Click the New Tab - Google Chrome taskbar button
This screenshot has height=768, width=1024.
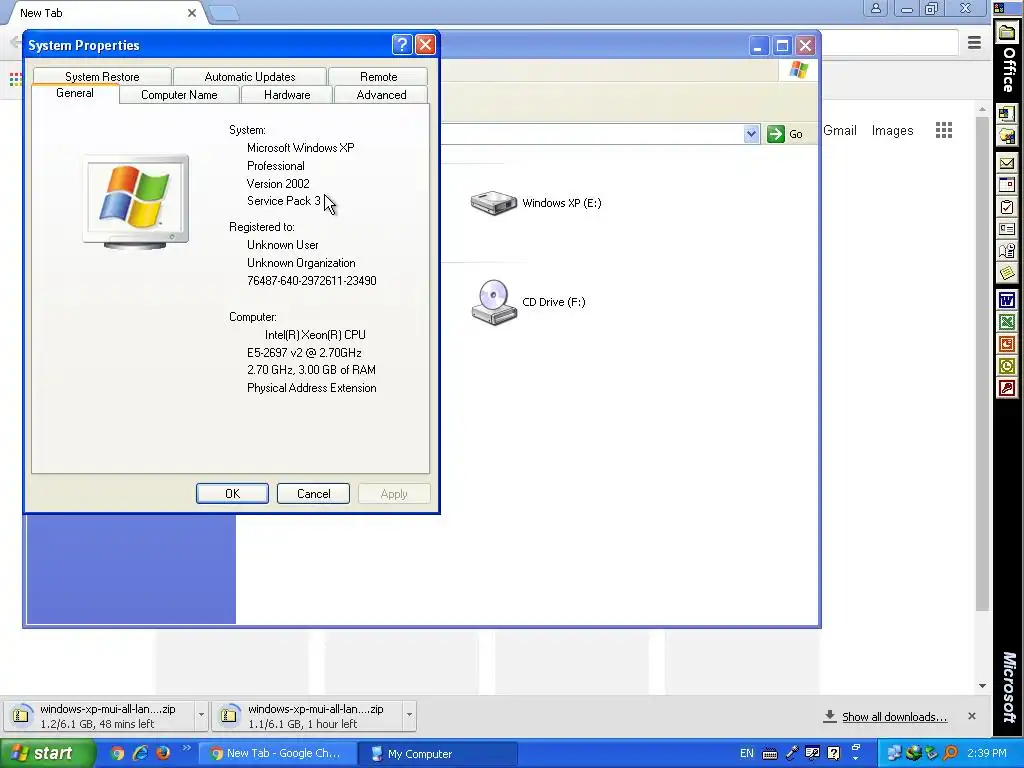(x=278, y=754)
